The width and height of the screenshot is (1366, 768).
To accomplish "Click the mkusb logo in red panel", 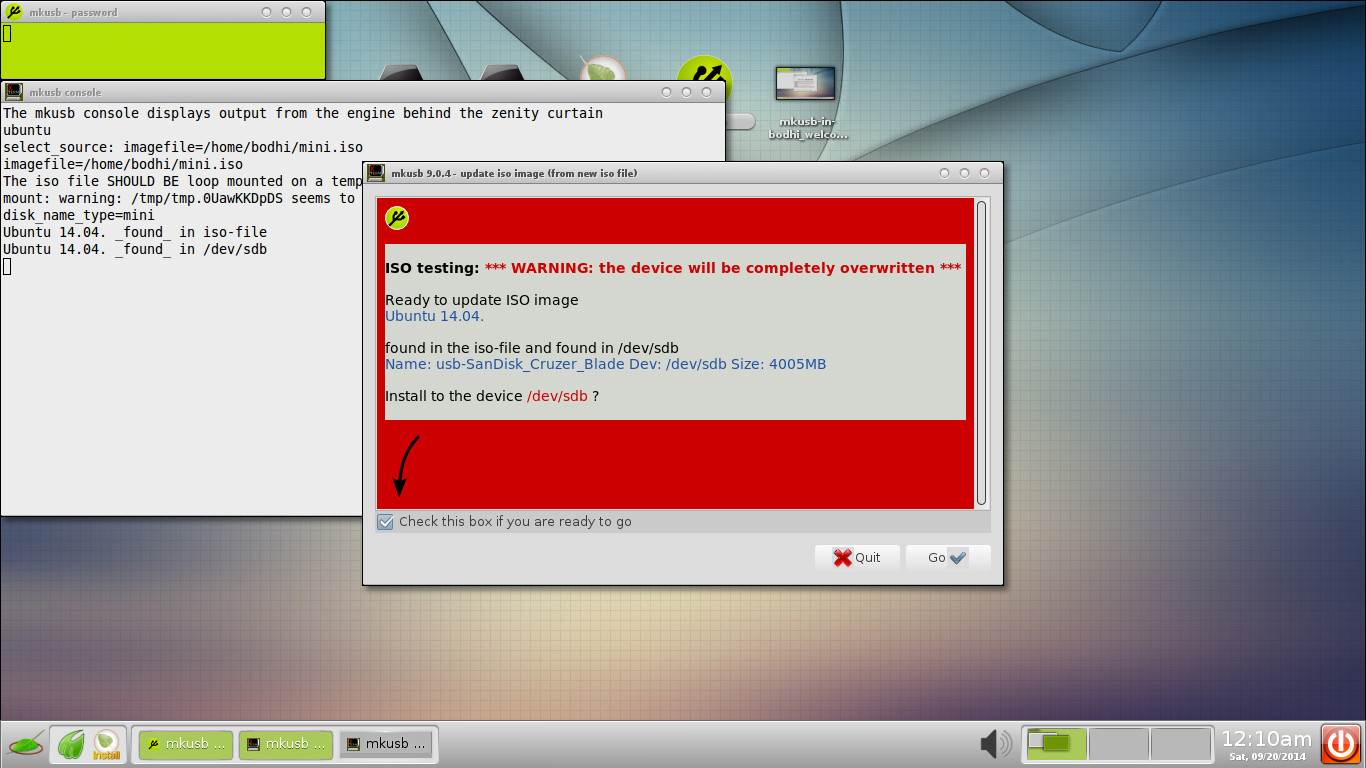I will click(x=397, y=218).
